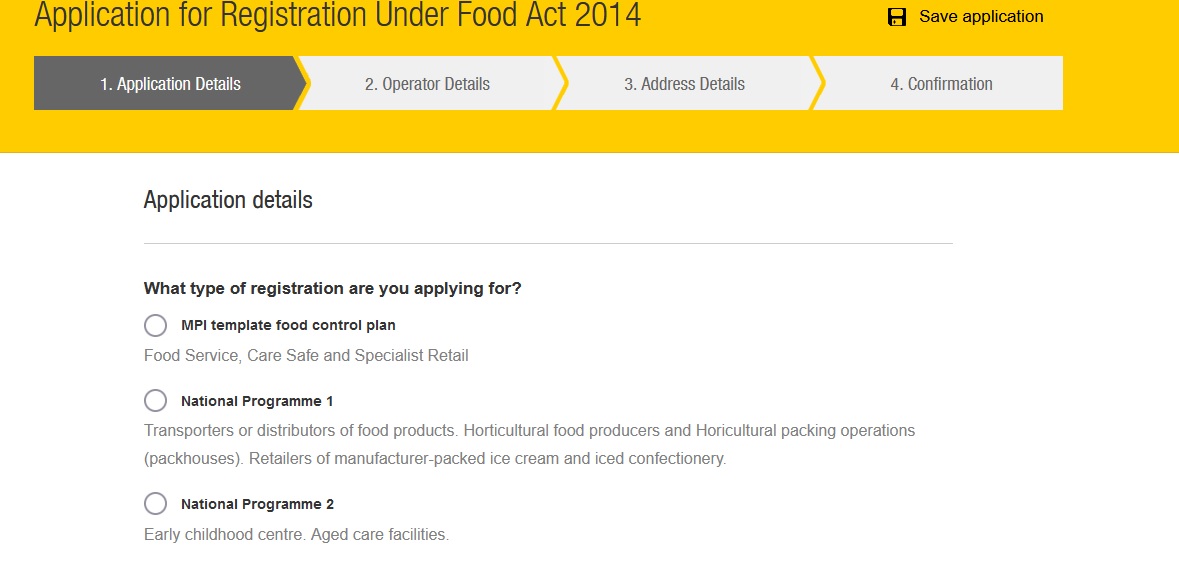Click the Food Service, Care Safe description

pyautogui.click(x=306, y=355)
